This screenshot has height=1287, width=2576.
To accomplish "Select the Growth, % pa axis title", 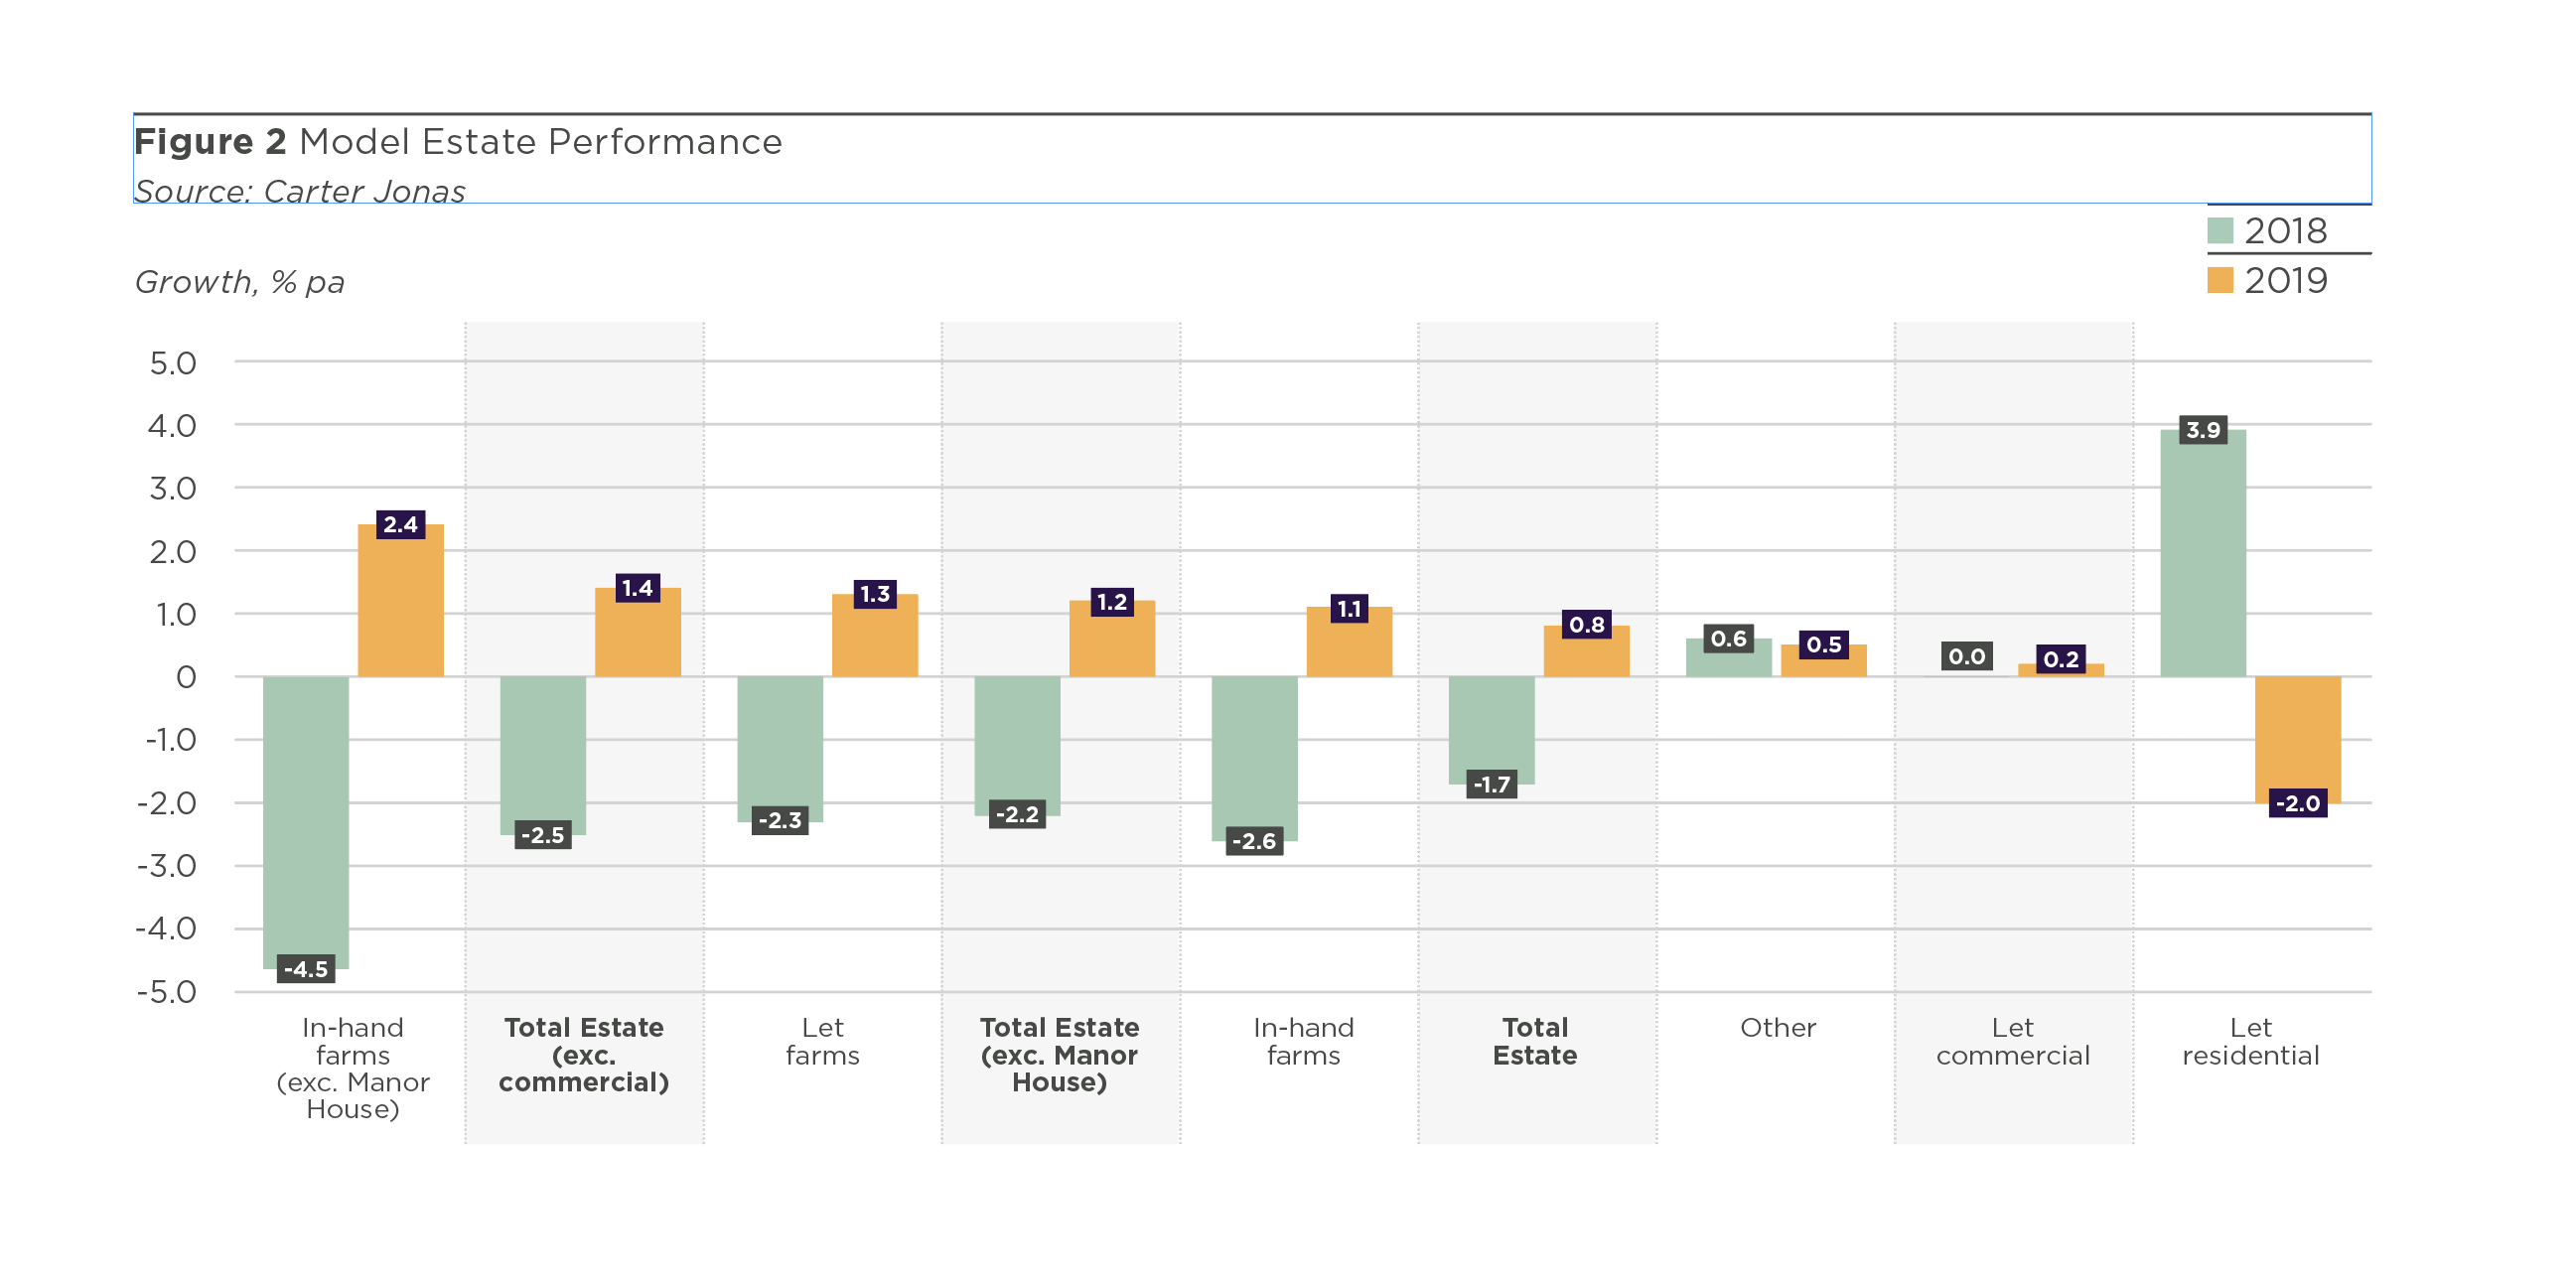I will 240,282.
